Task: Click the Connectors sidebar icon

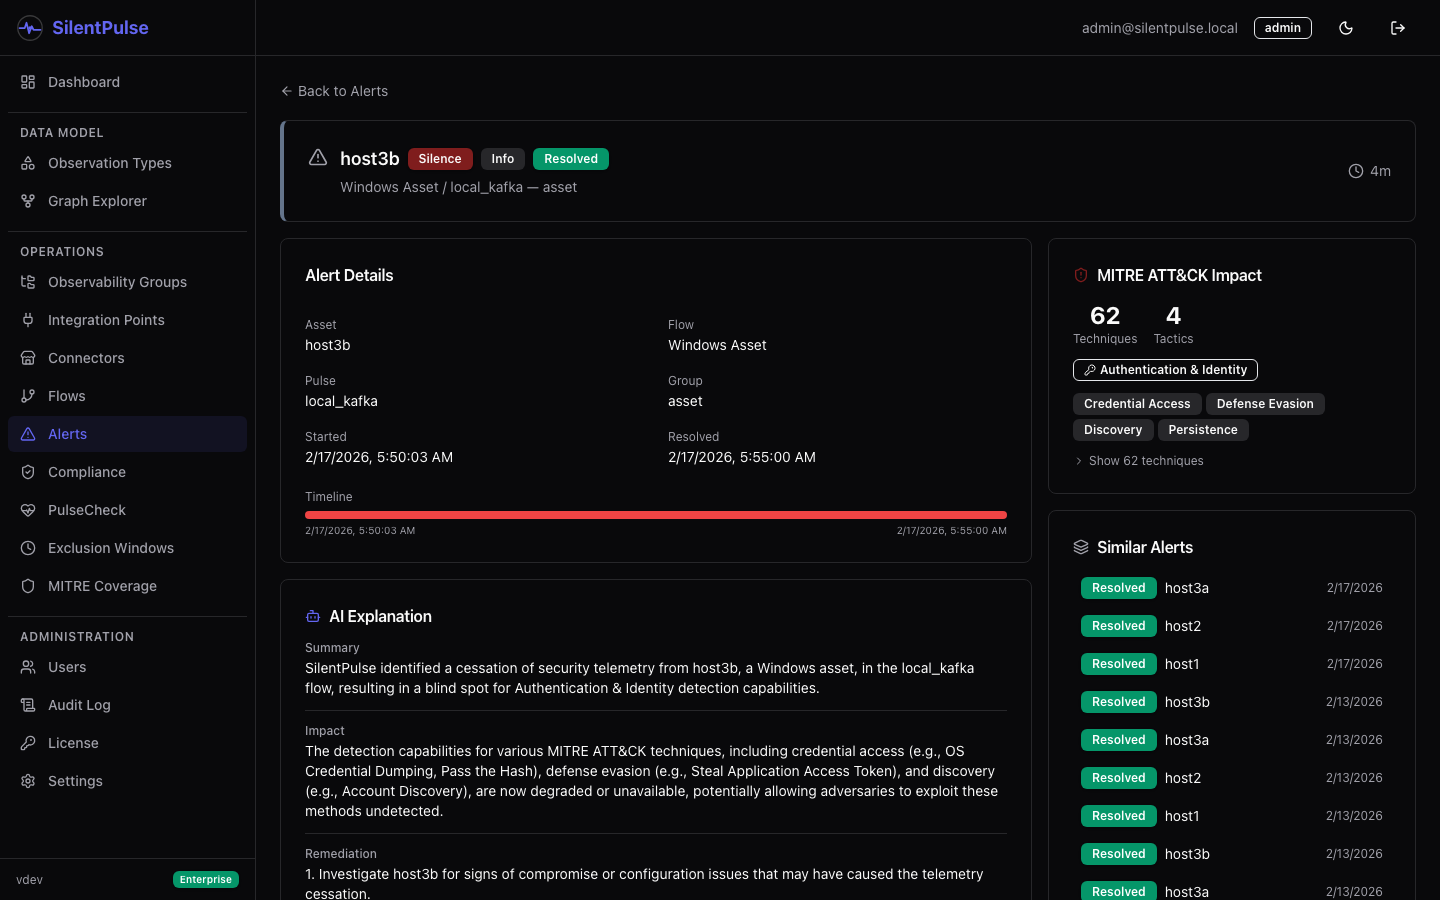Action: [28, 358]
